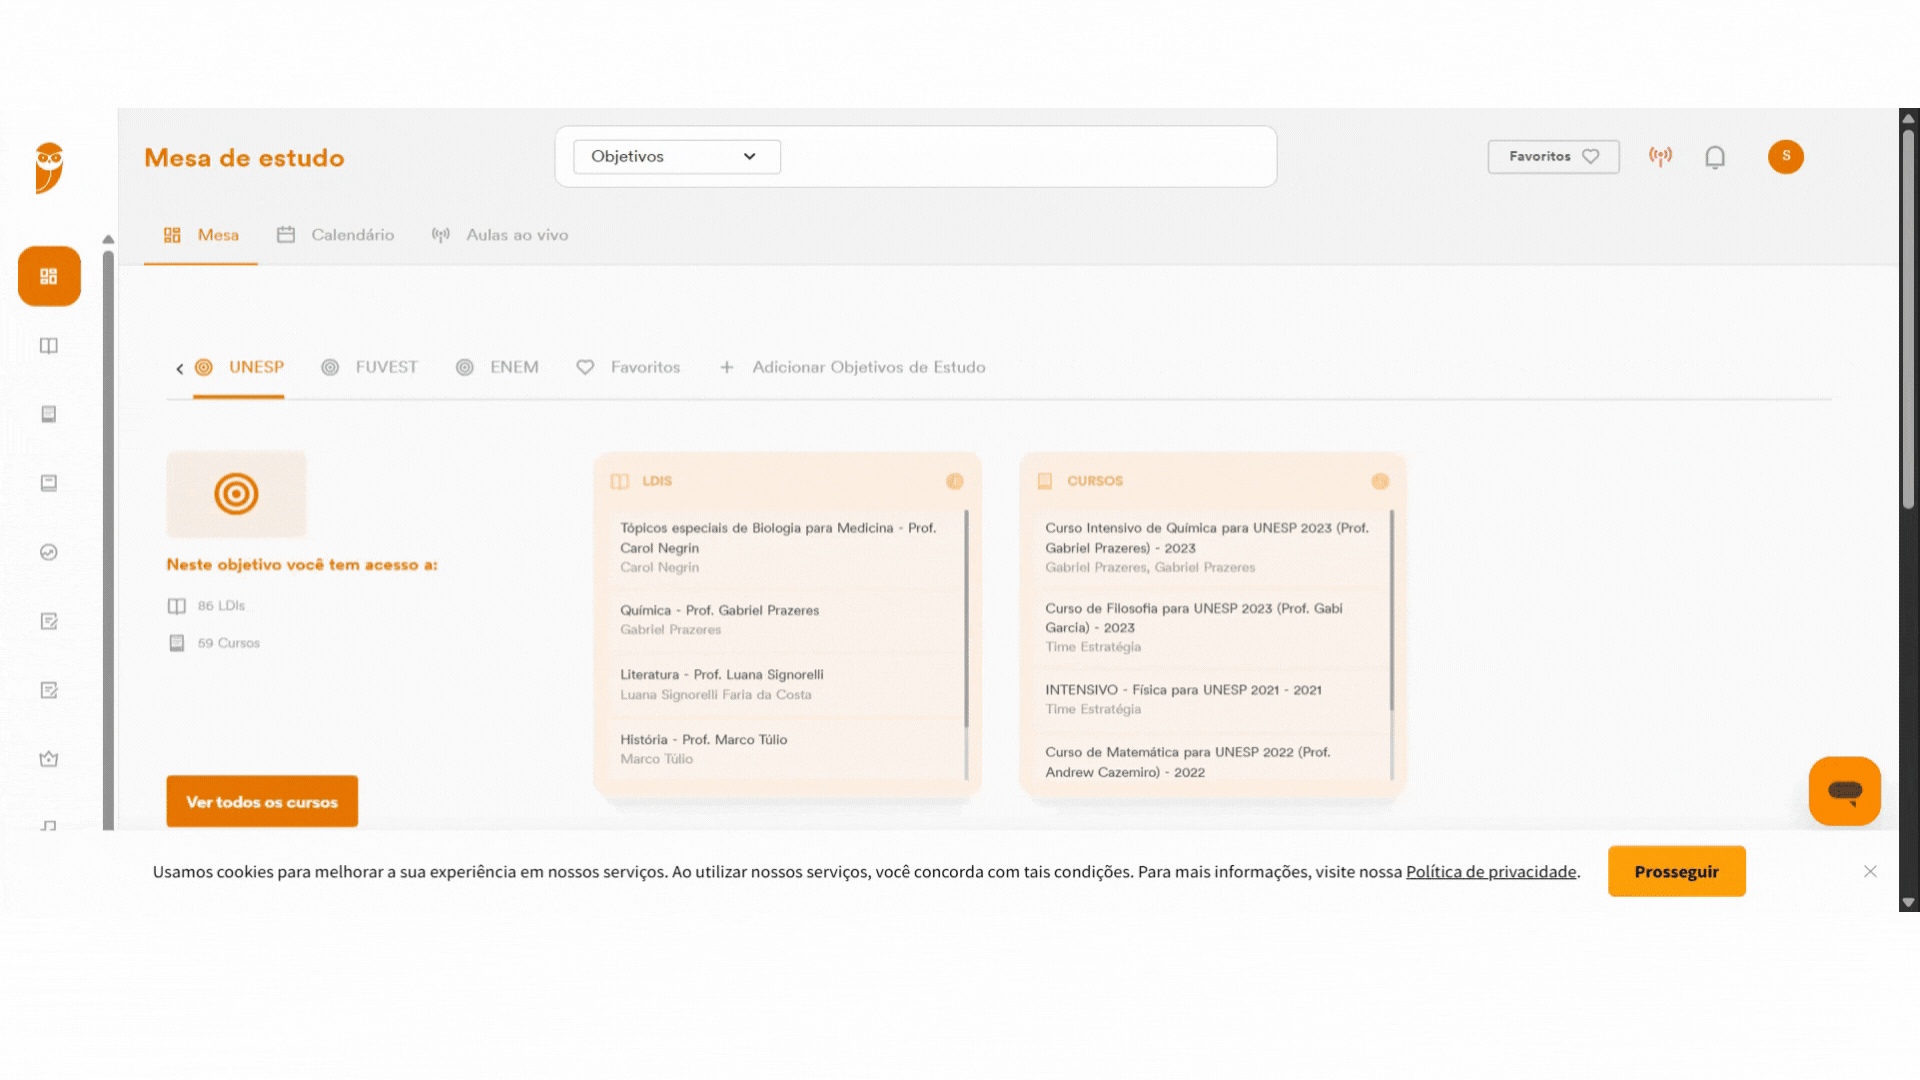1920x1080 pixels.
Task: Select the FUVEST objective tab
Action: (x=369, y=367)
